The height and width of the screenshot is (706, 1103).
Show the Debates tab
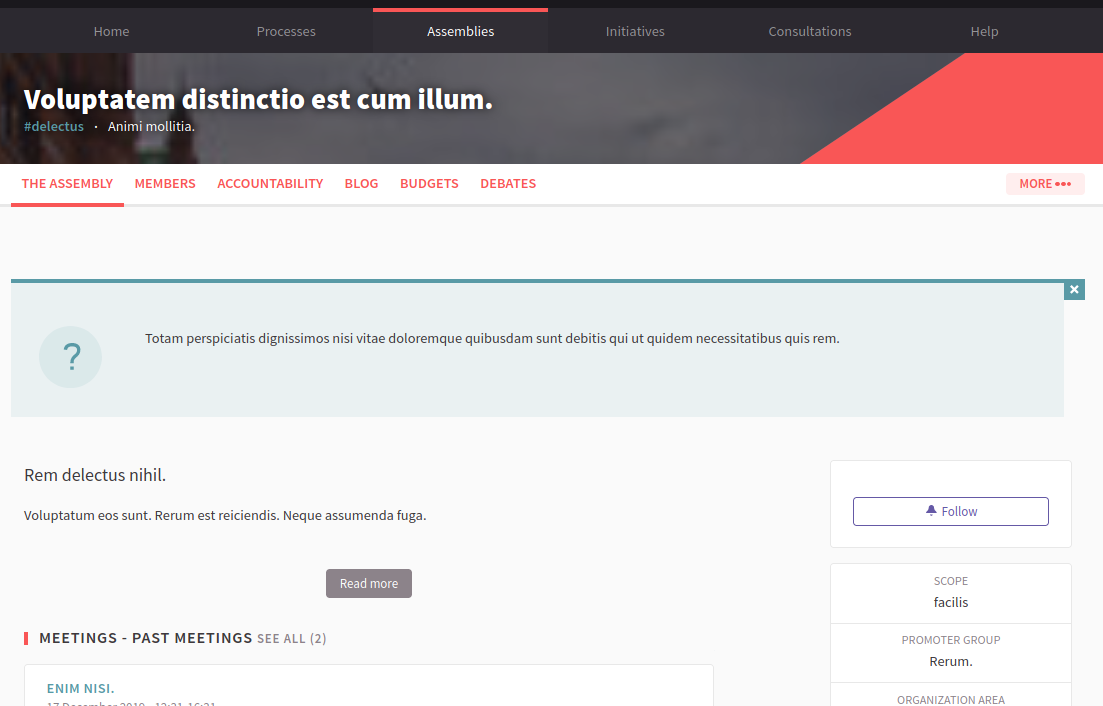[508, 184]
